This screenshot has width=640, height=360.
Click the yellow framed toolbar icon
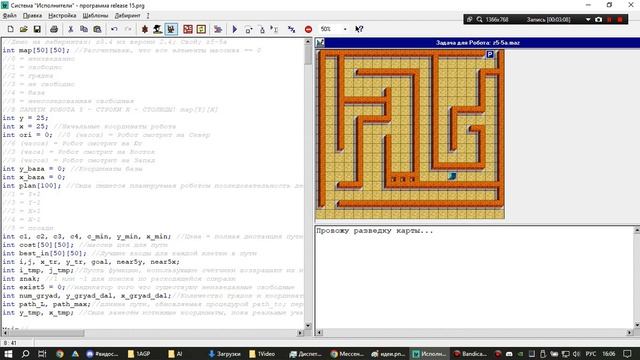coord(201,29)
